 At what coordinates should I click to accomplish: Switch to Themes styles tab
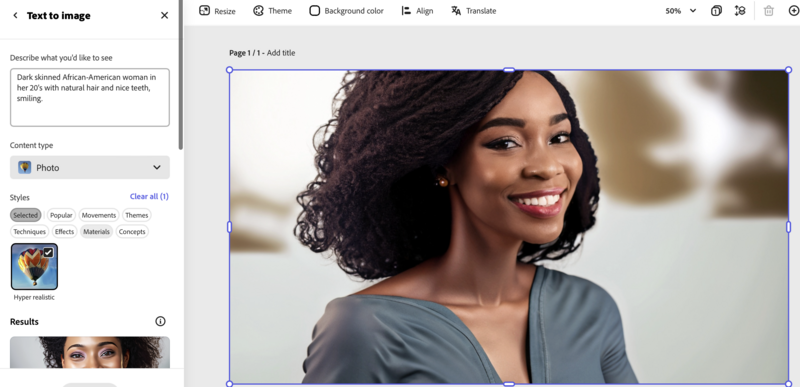pyautogui.click(x=137, y=215)
